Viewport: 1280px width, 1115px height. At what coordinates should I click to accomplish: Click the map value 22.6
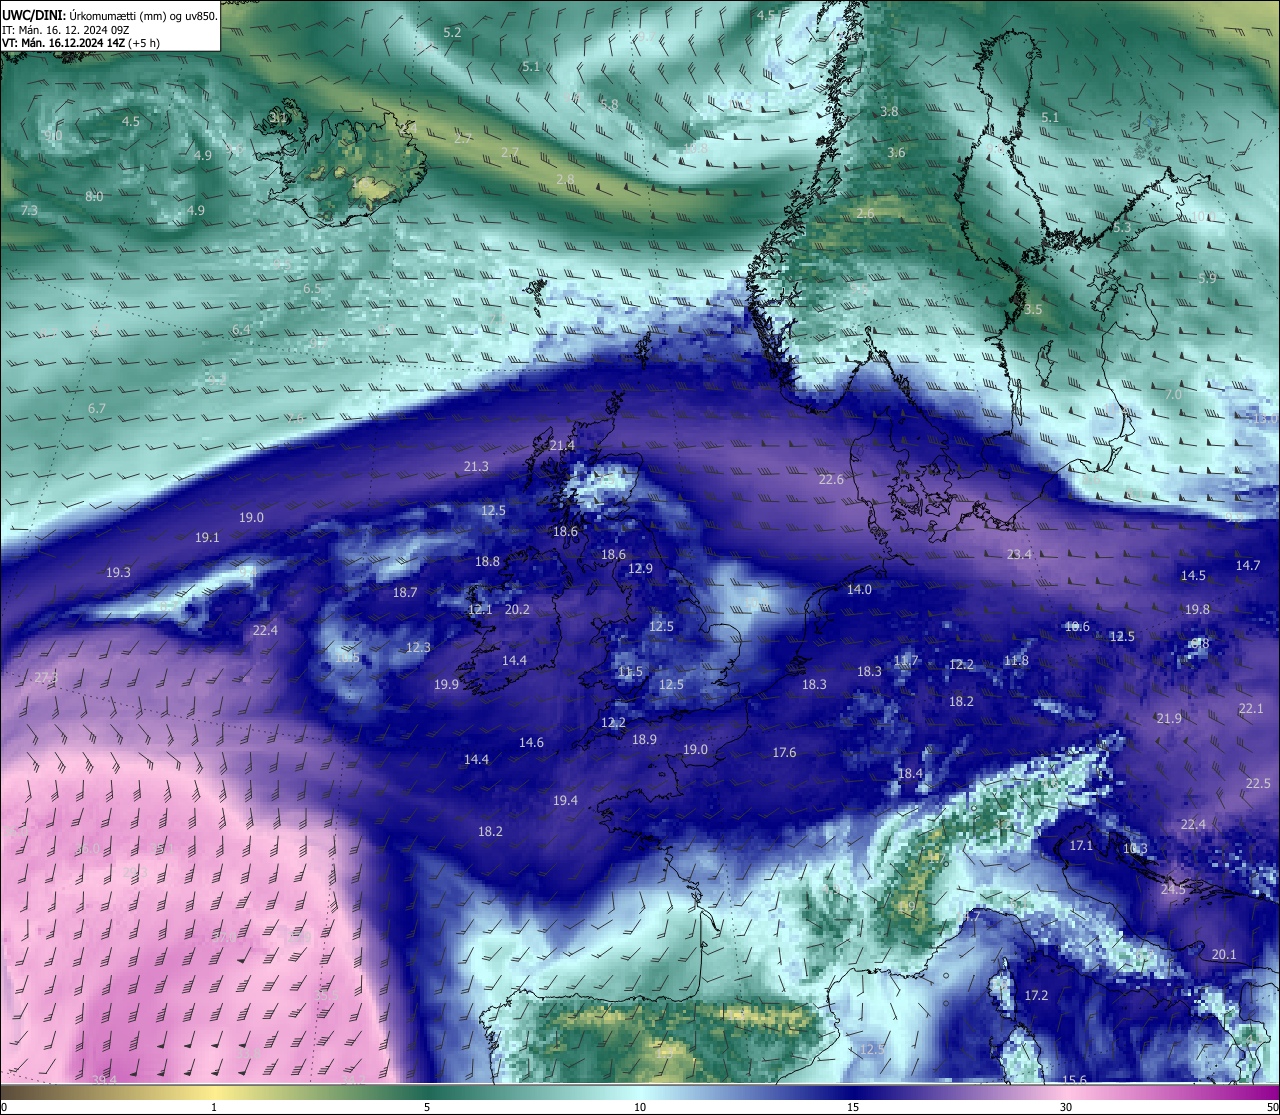[831, 480]
